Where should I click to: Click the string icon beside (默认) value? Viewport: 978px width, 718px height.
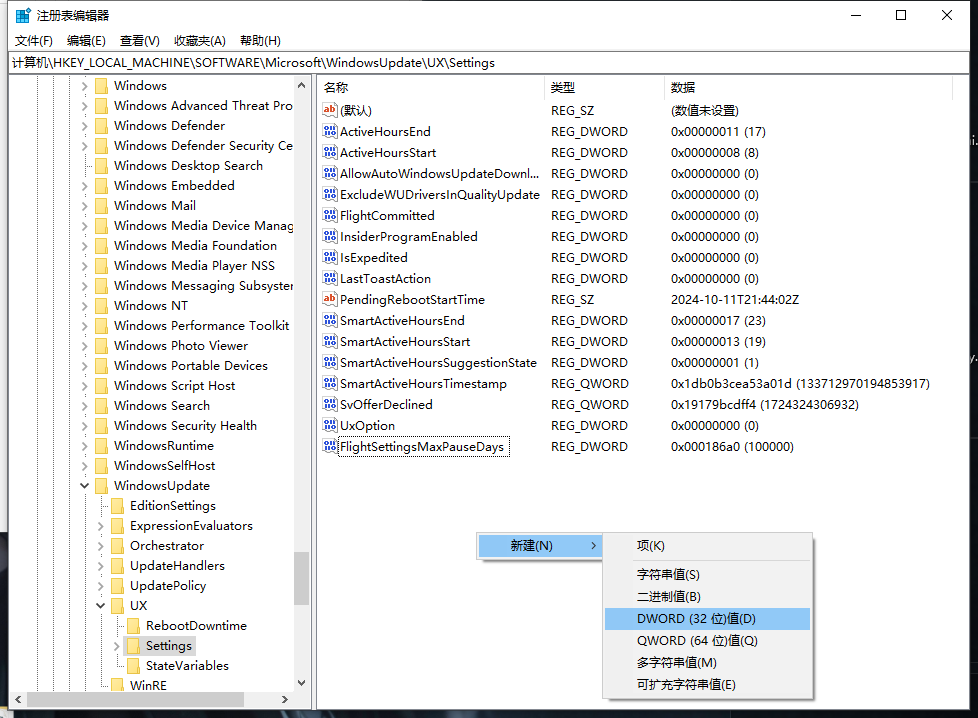pos(329,110)
